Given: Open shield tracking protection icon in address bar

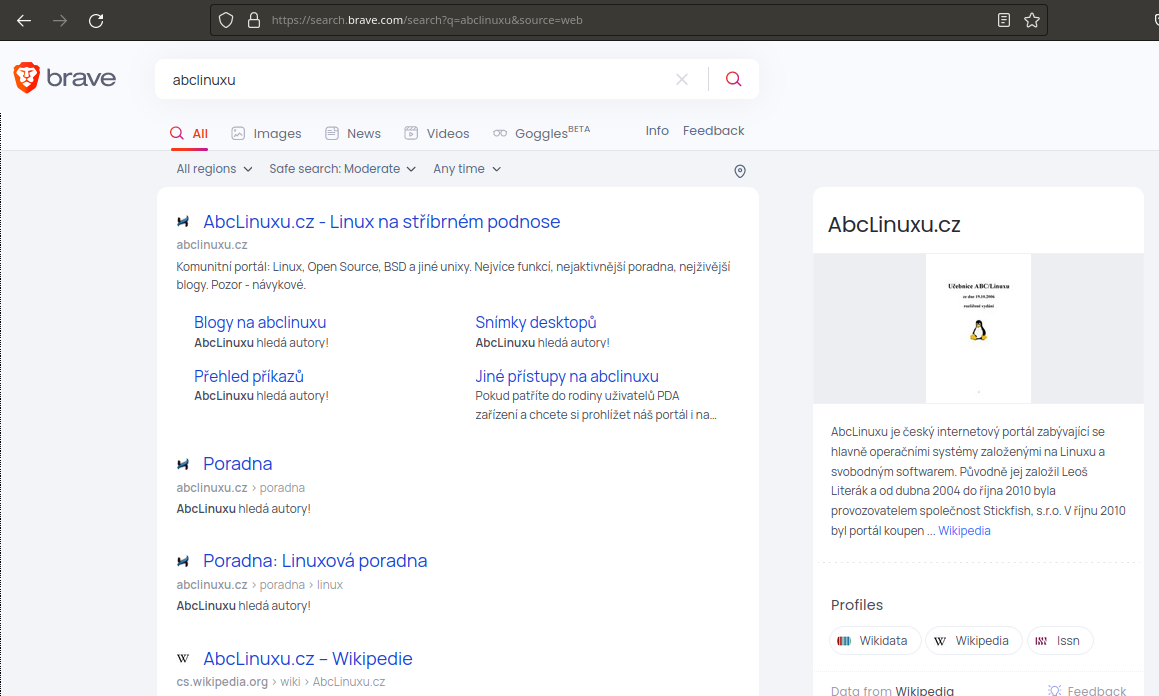Looking at the screenshot, I should coord(226,20).
